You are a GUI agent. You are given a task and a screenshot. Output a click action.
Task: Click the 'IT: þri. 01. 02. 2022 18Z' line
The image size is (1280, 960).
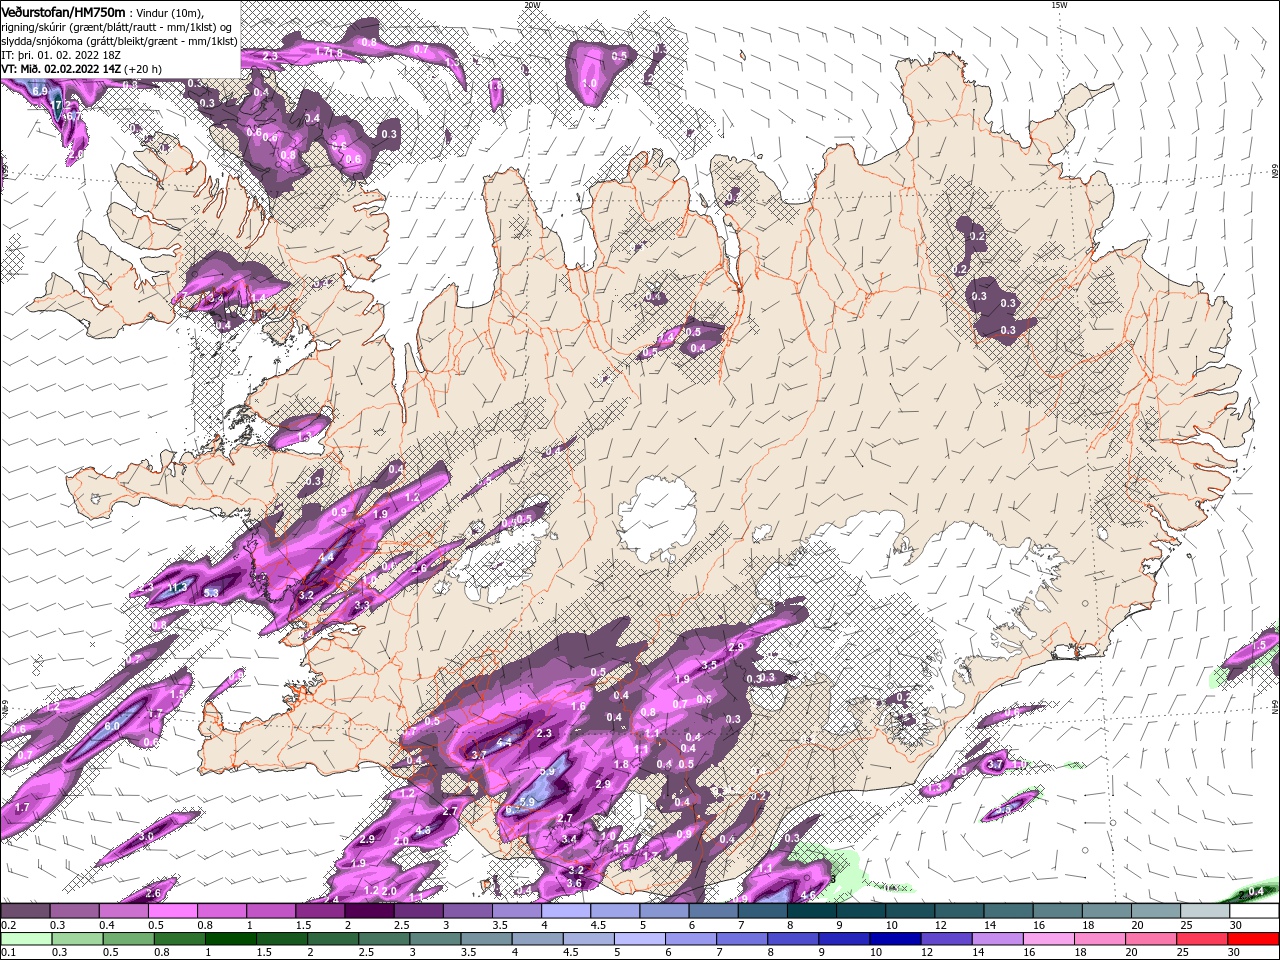click(61, 55)
